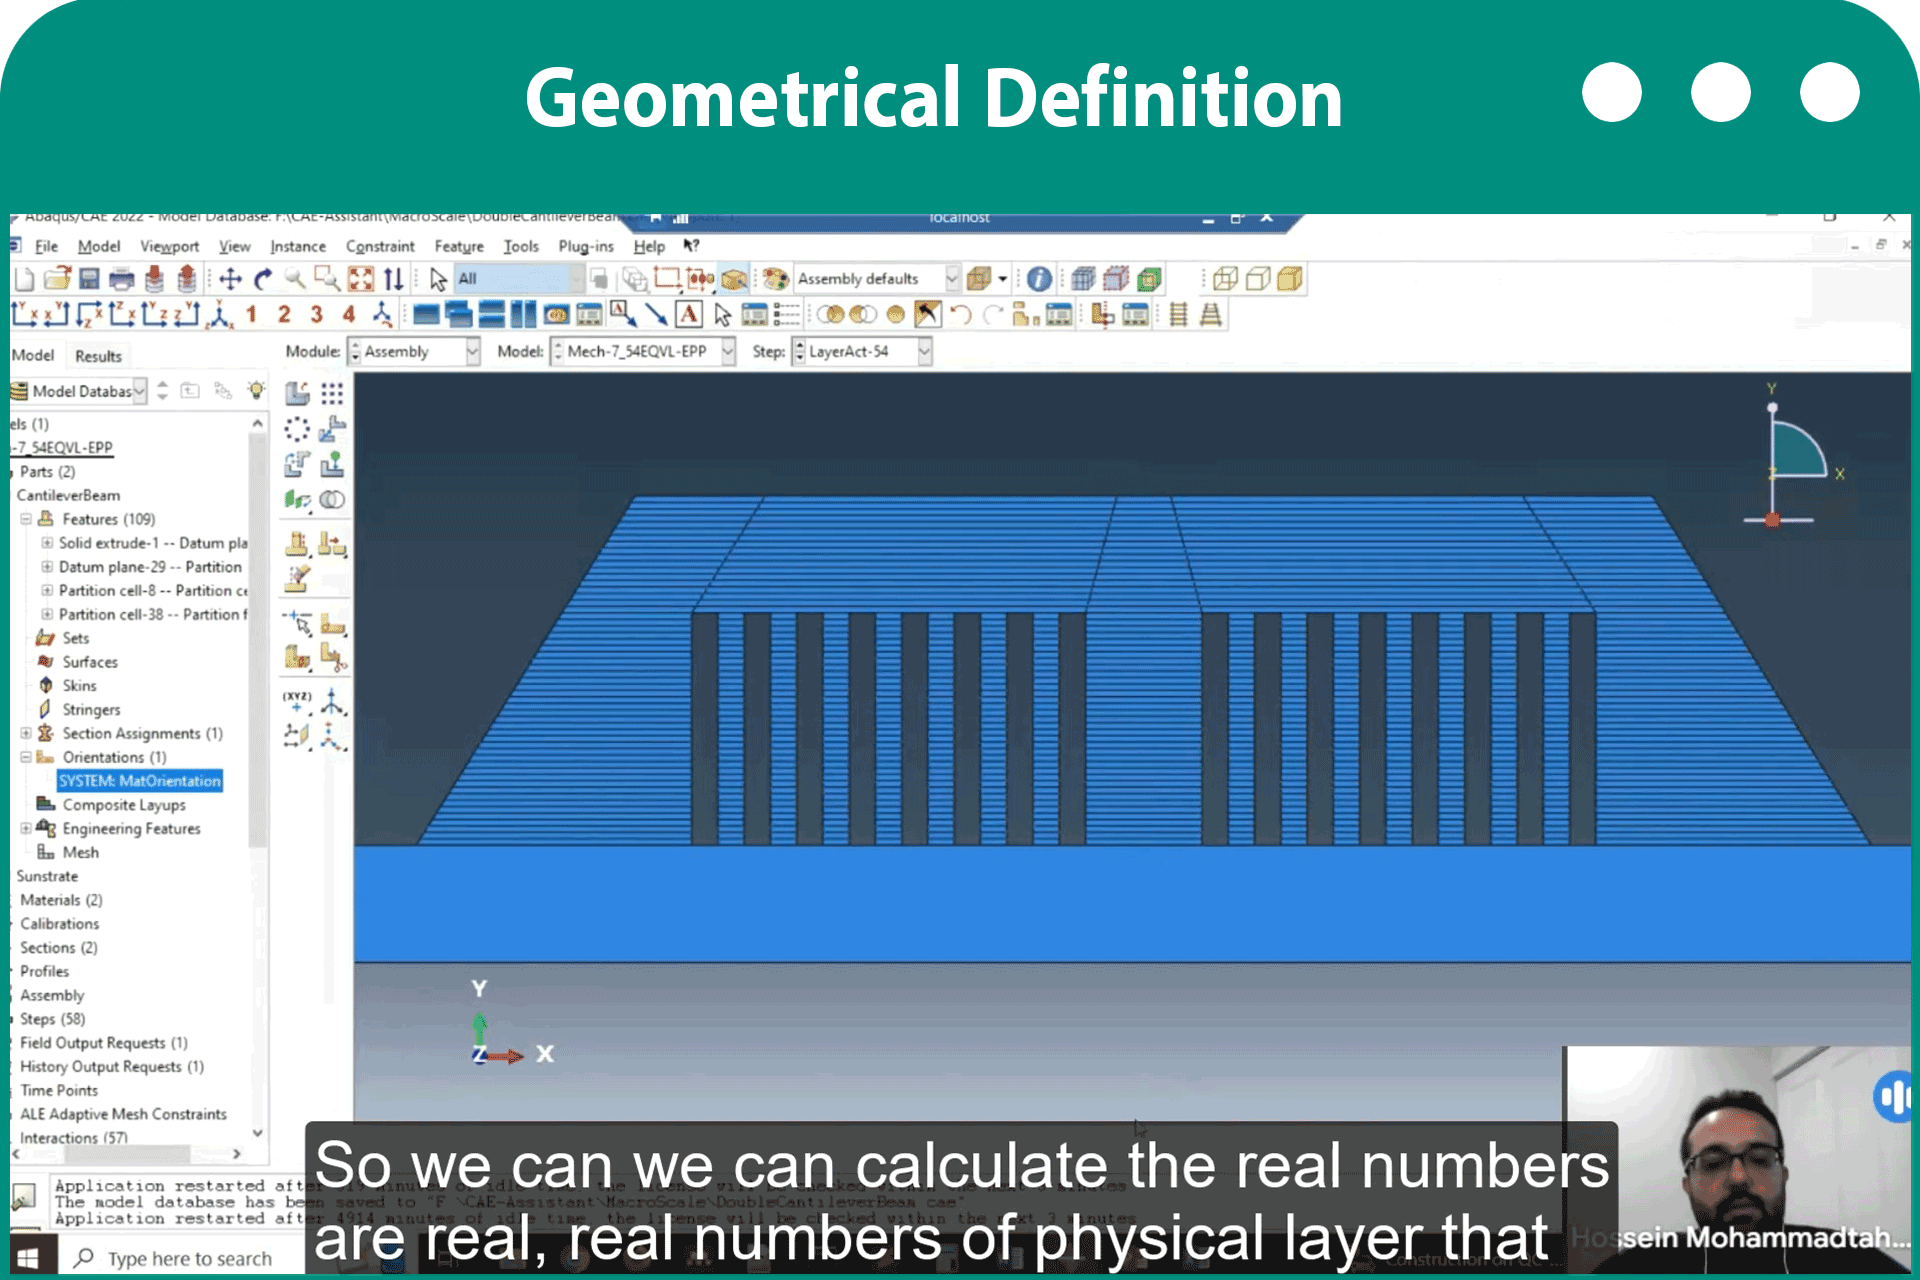Switch to saved user view 1

pos(251,315)
